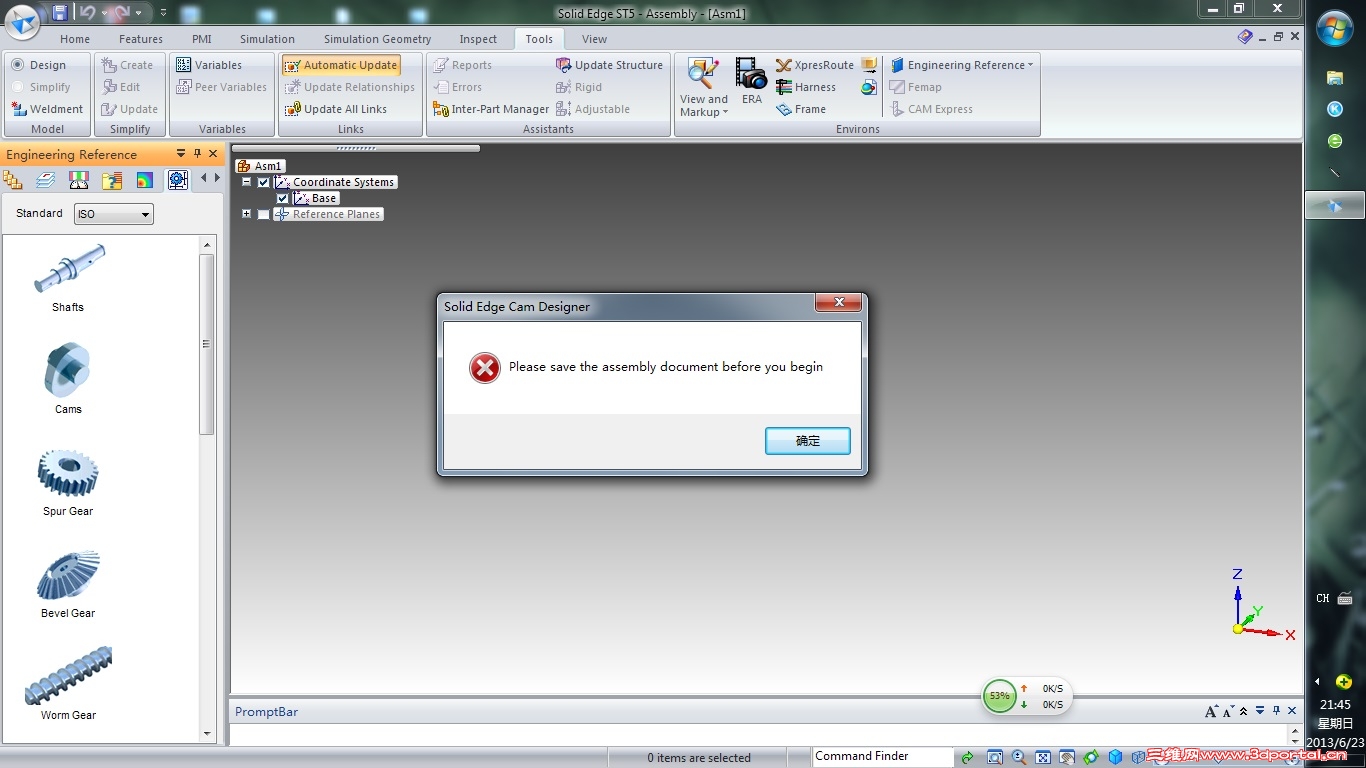Click the Zoom Area status bar icon
The width and height of the screenshot is (1366, 768).
click(x=995, y=757)
